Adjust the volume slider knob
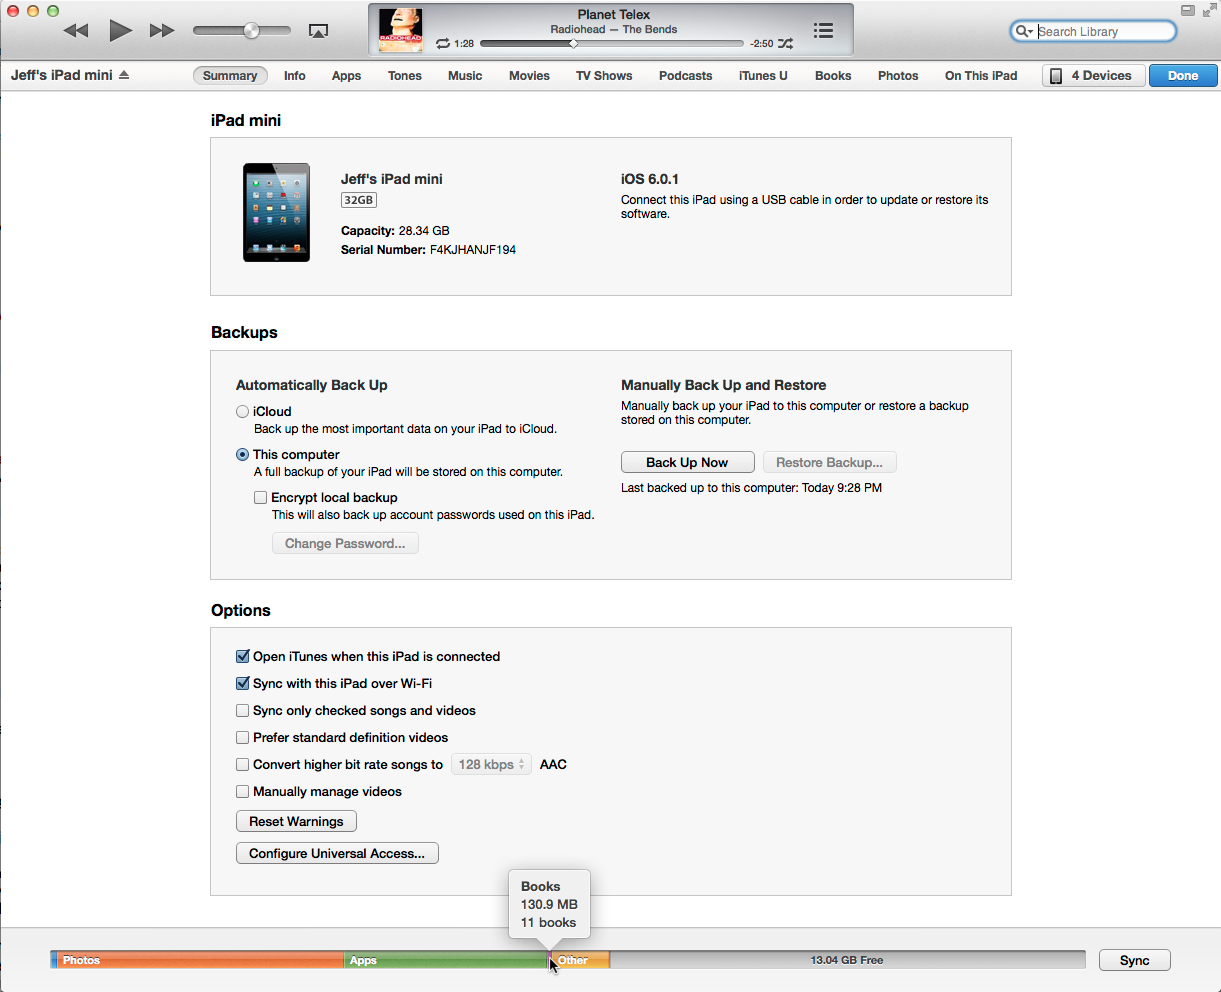Screen dimensions: 1221x992 [x=252, y=31]
